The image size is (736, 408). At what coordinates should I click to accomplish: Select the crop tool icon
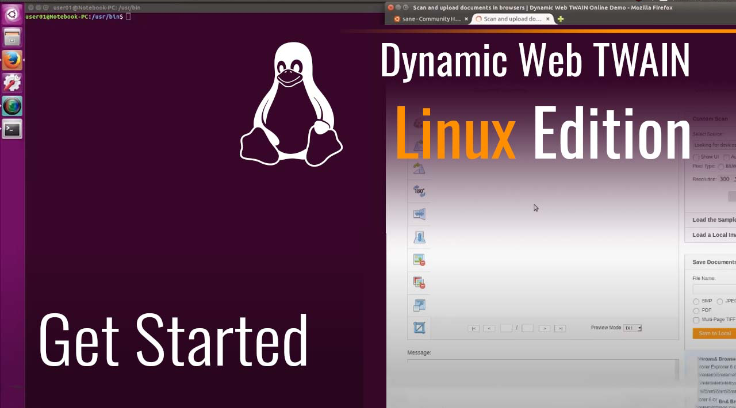[x=420, y=327]
